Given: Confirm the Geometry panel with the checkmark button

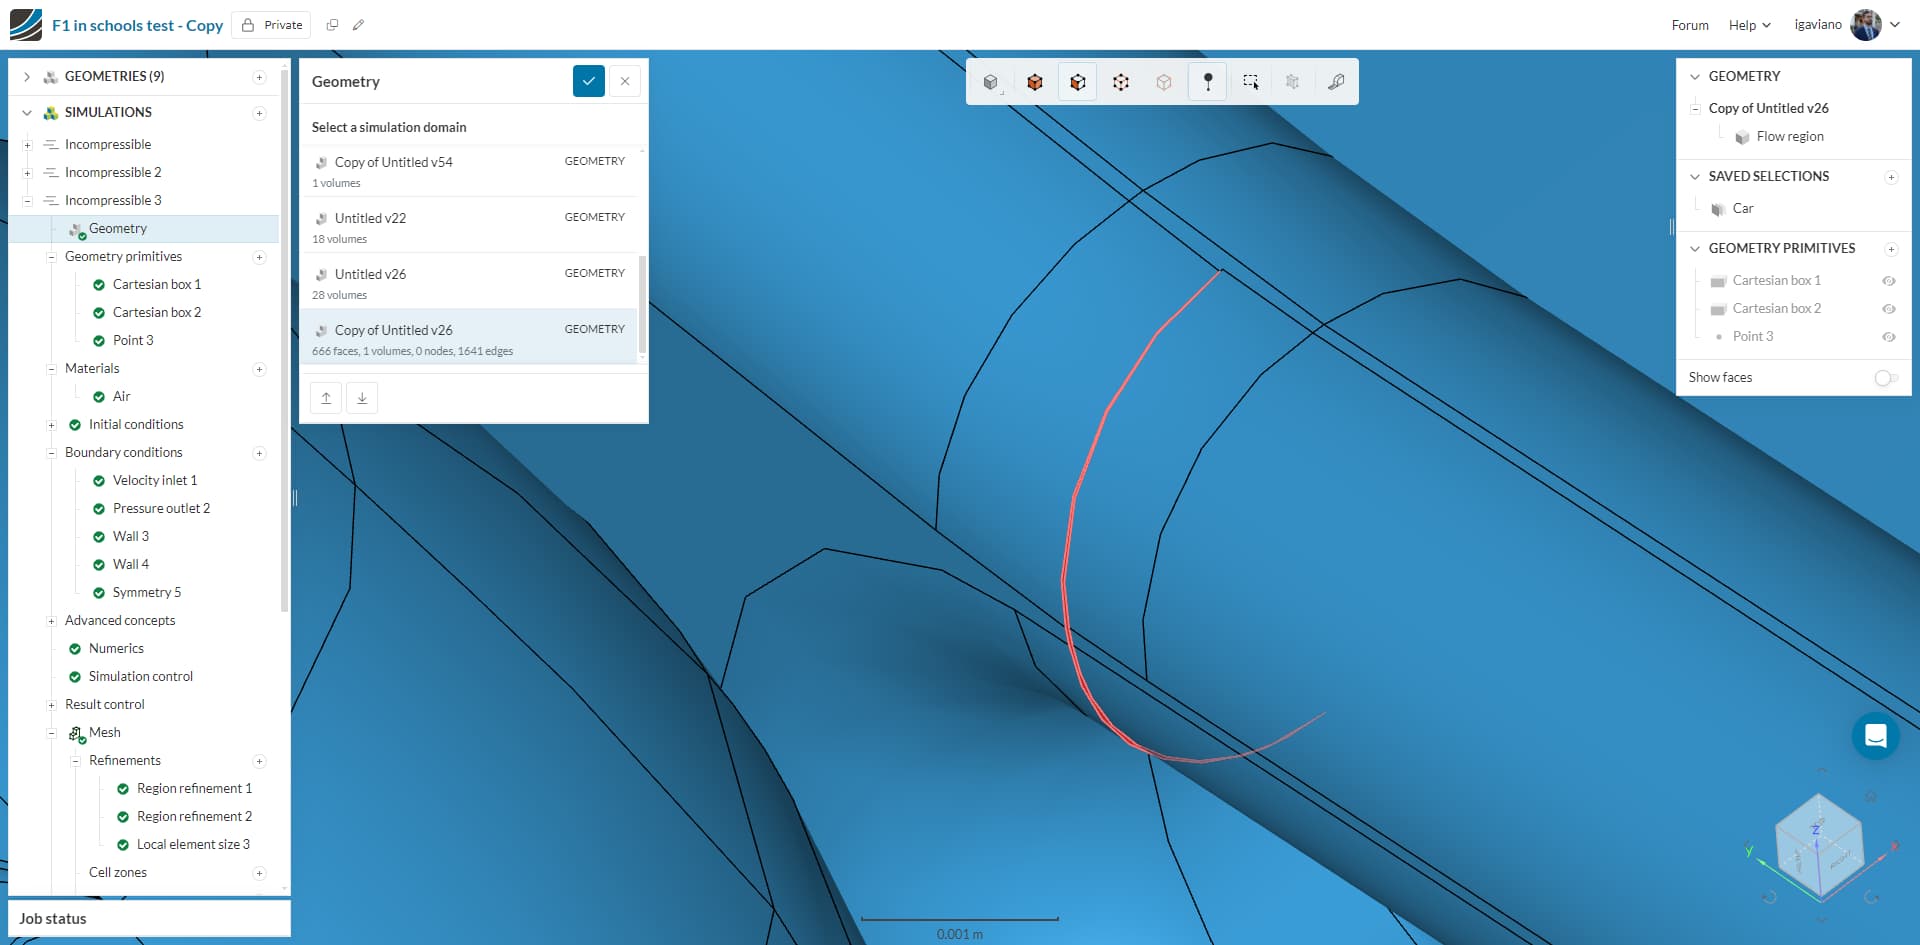Looking at the screenshot, I should tap(589, 81).
